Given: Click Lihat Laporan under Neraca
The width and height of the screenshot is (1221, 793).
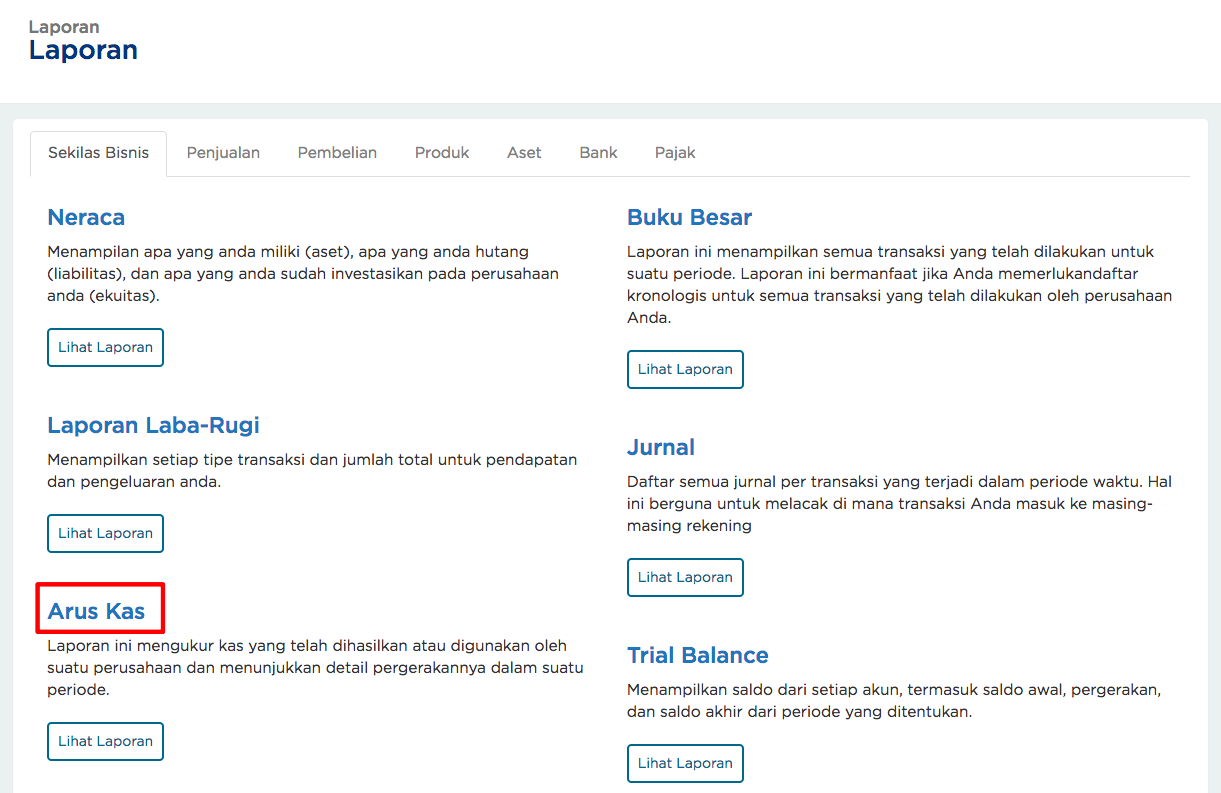Looking at the screenshot, I should [x=105, y=347].
